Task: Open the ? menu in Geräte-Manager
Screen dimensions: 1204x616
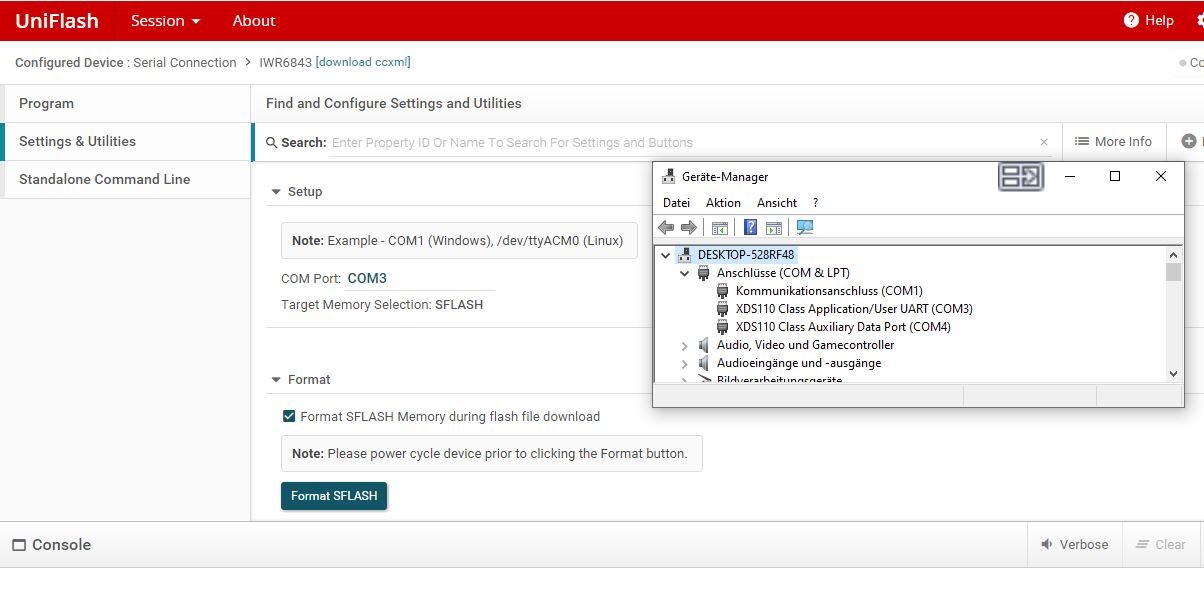Action: [815, 203]
